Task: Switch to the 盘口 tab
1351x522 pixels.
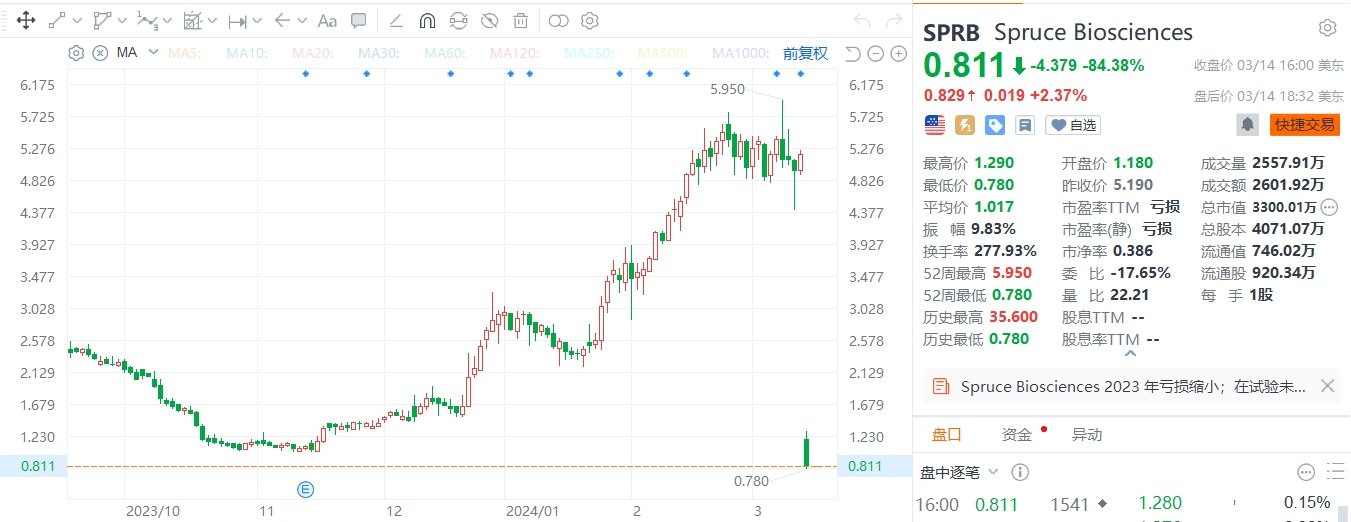Action: point(946,434)
